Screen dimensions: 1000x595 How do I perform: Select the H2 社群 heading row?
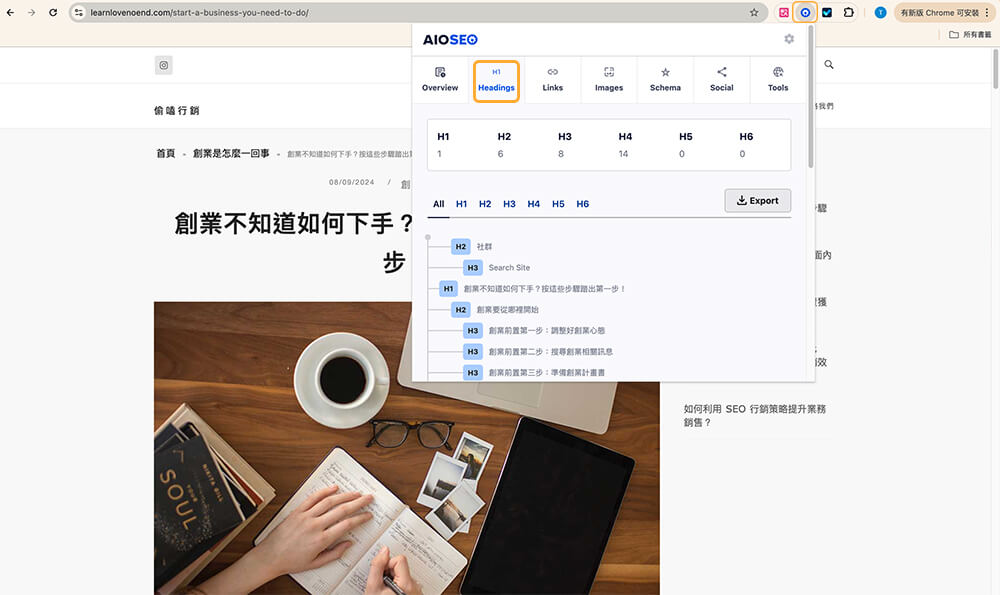[472, 246]
